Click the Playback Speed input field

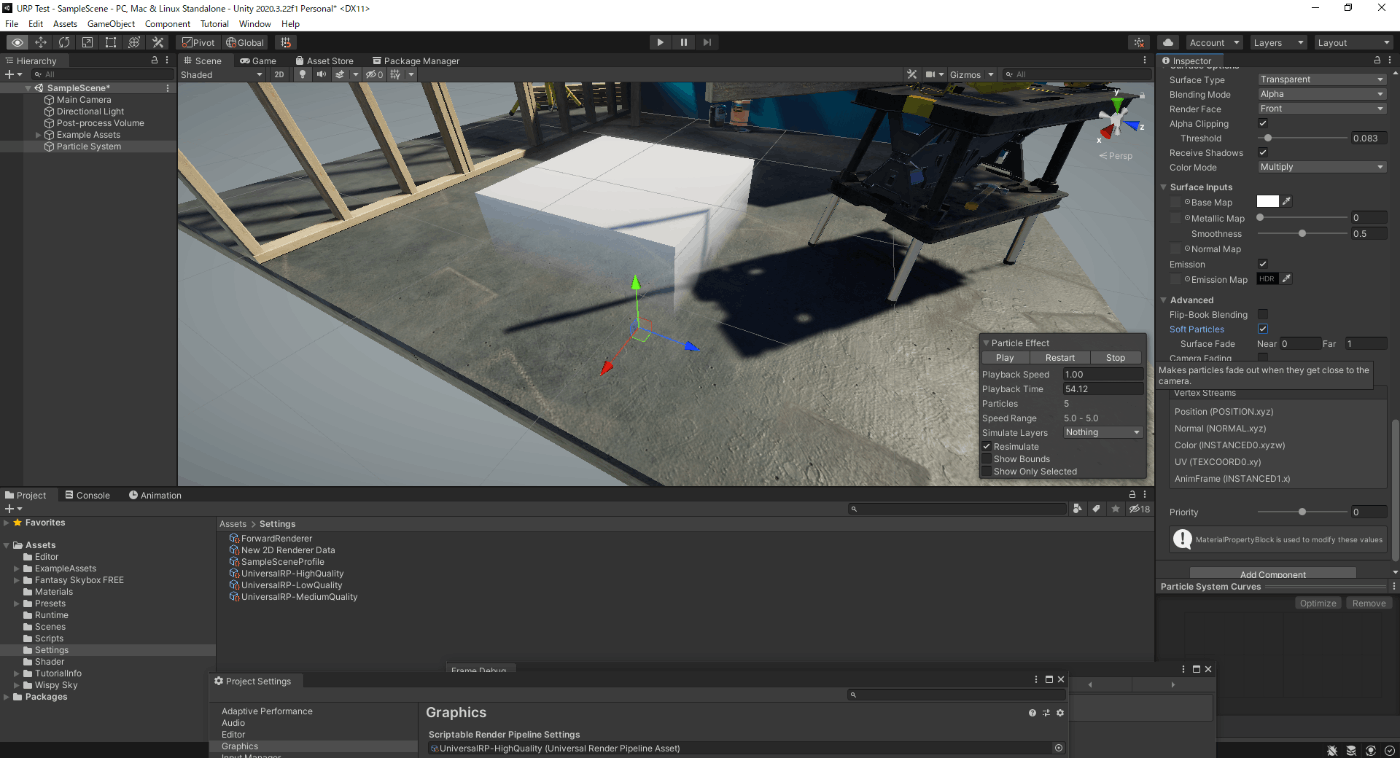click(1103, 374)
